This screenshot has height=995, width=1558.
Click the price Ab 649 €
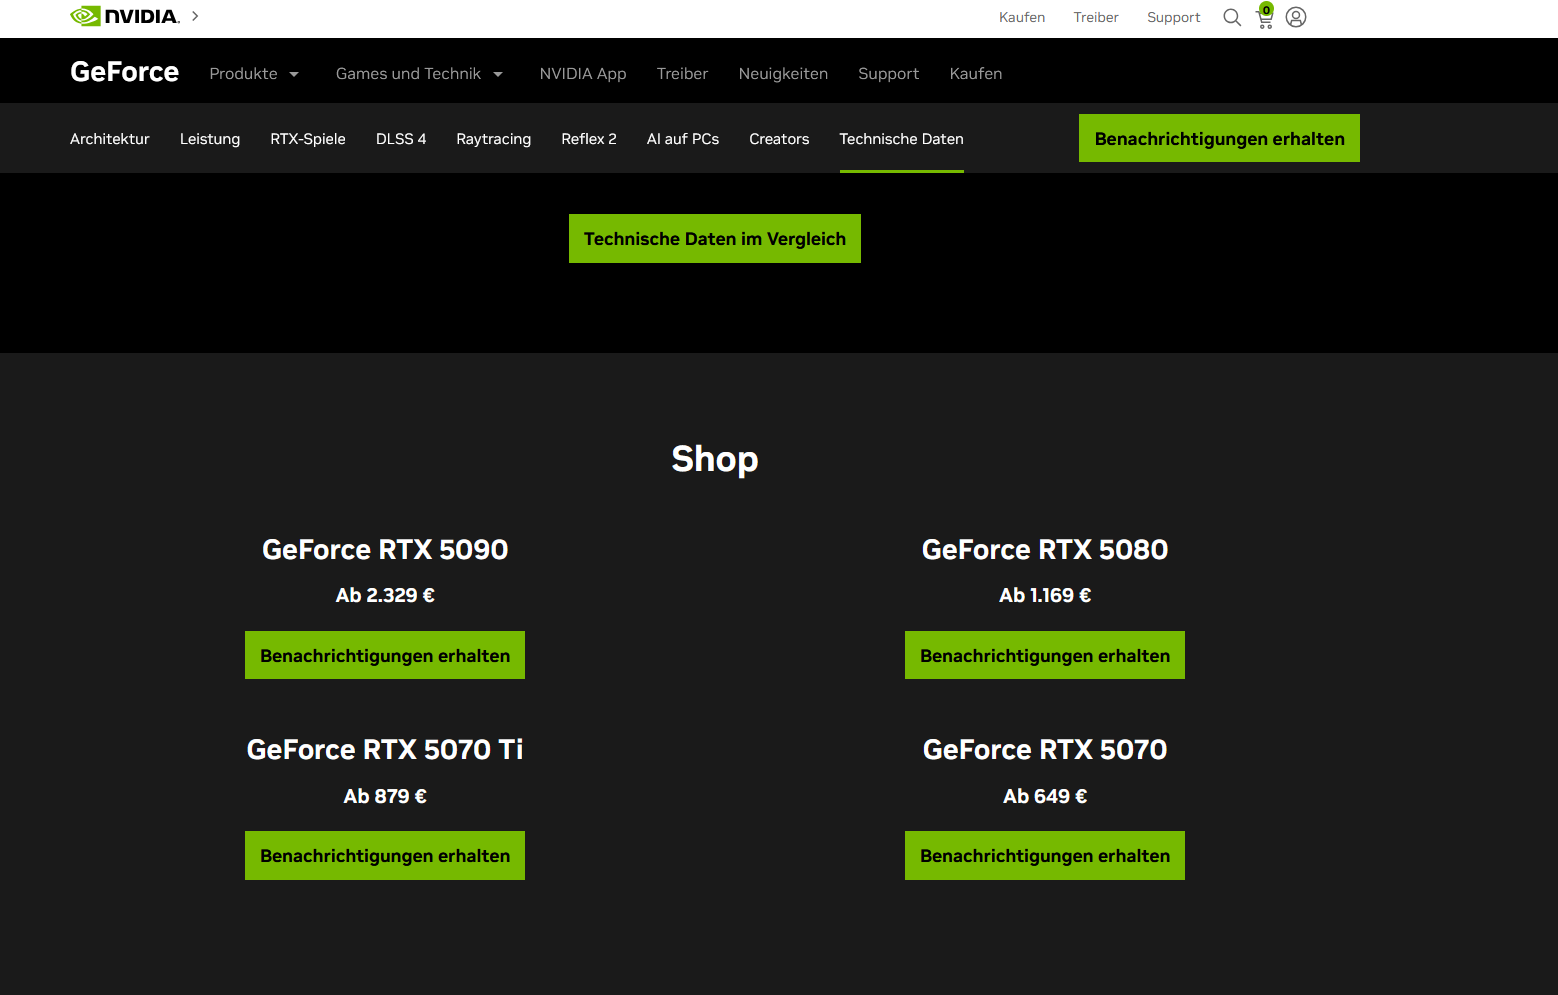click(1045, 796)
